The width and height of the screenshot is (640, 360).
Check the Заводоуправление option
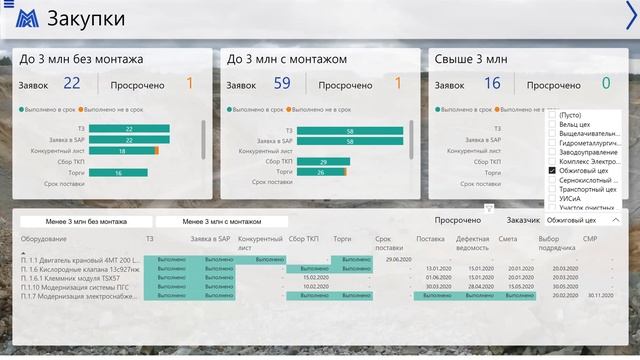coord(552,152)
